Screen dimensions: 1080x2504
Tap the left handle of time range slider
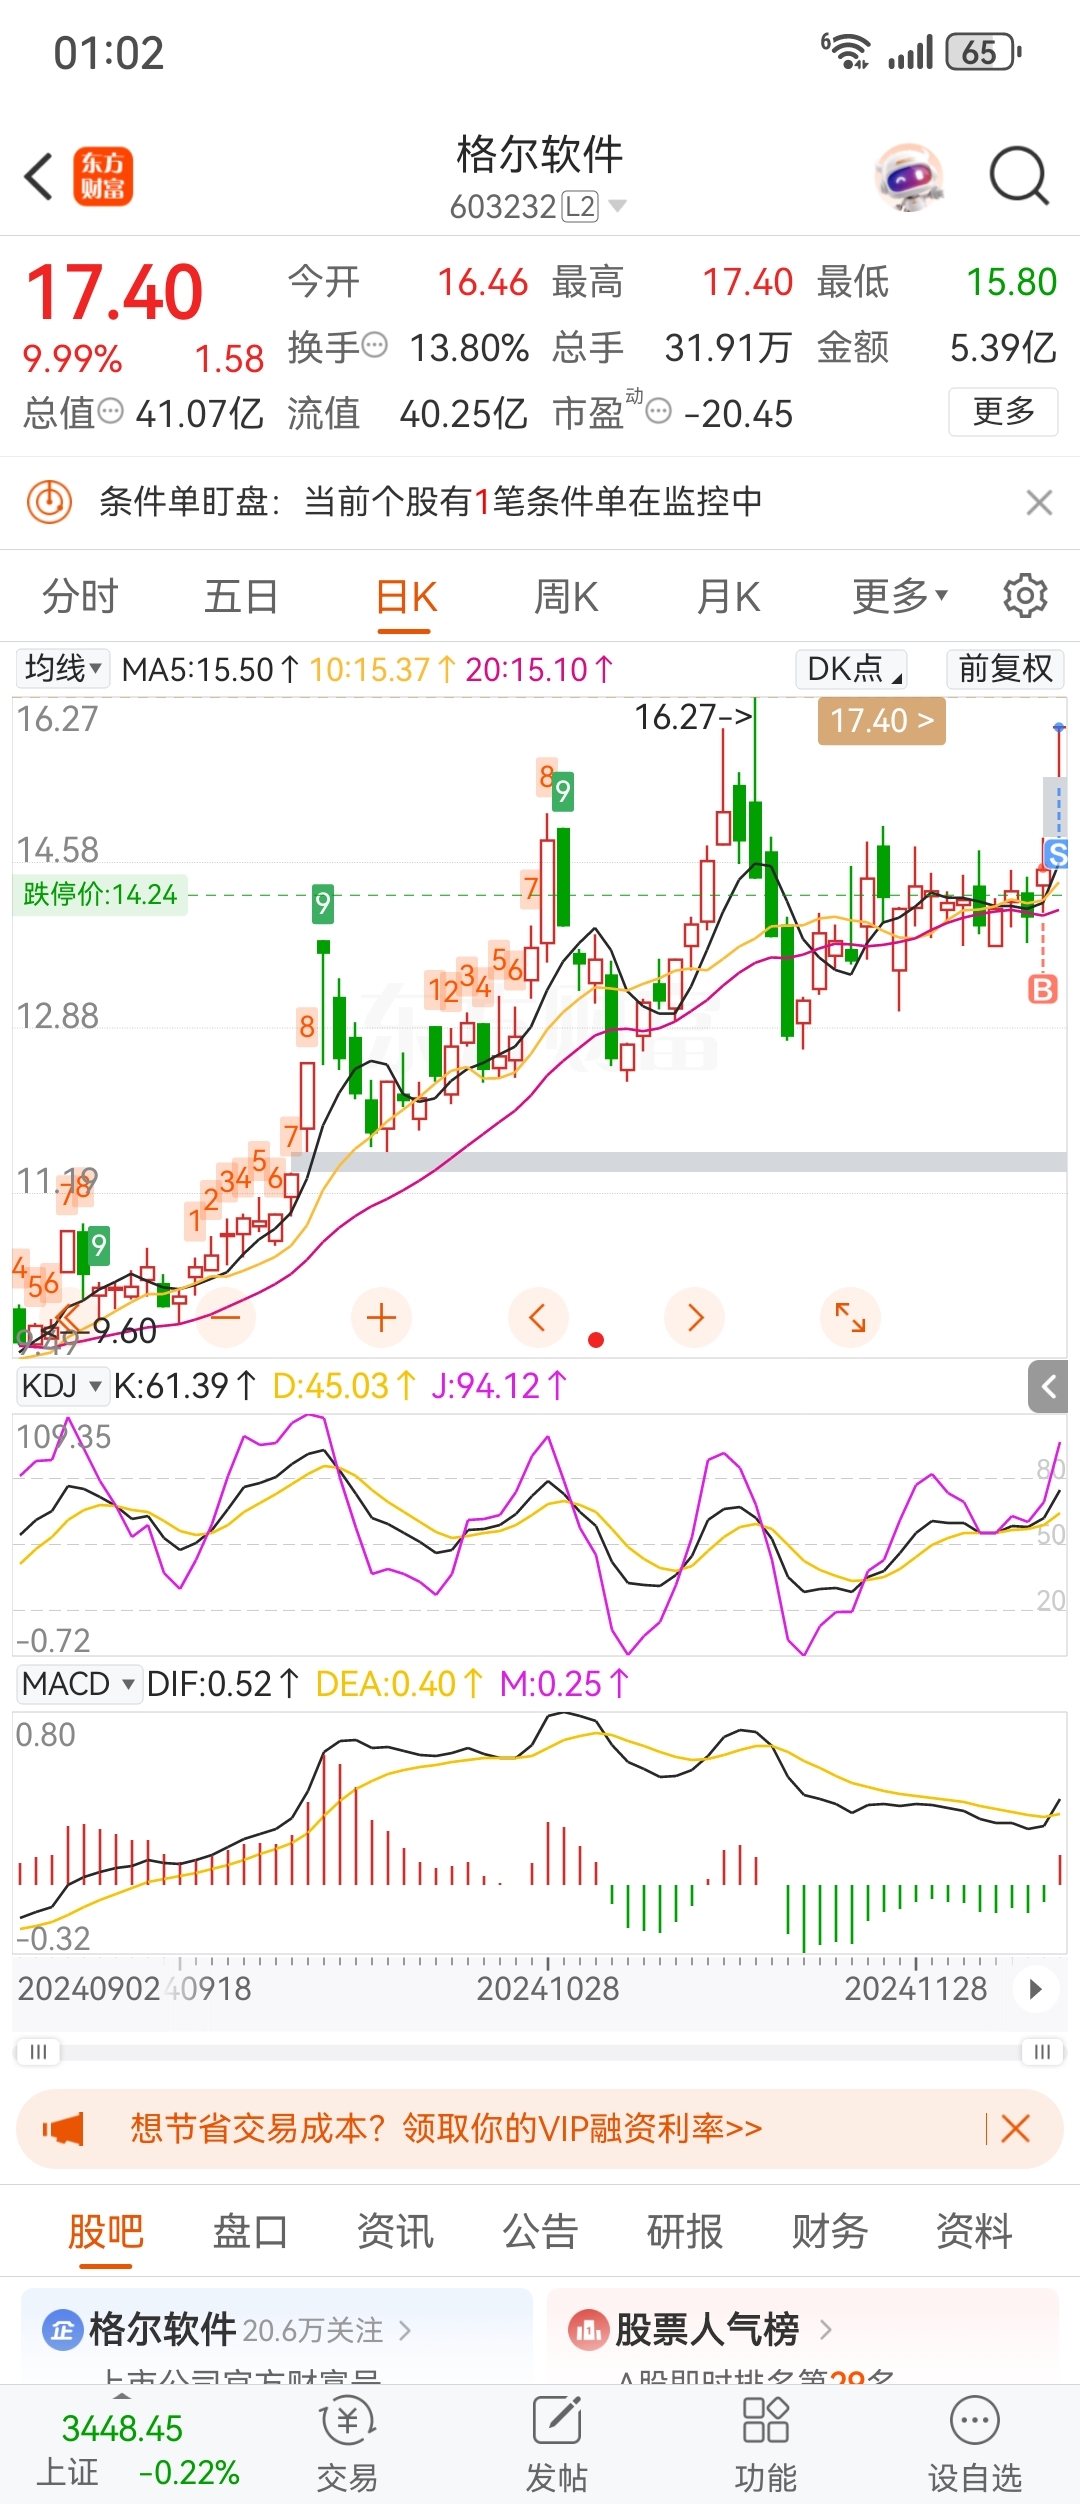point(39,2052)
